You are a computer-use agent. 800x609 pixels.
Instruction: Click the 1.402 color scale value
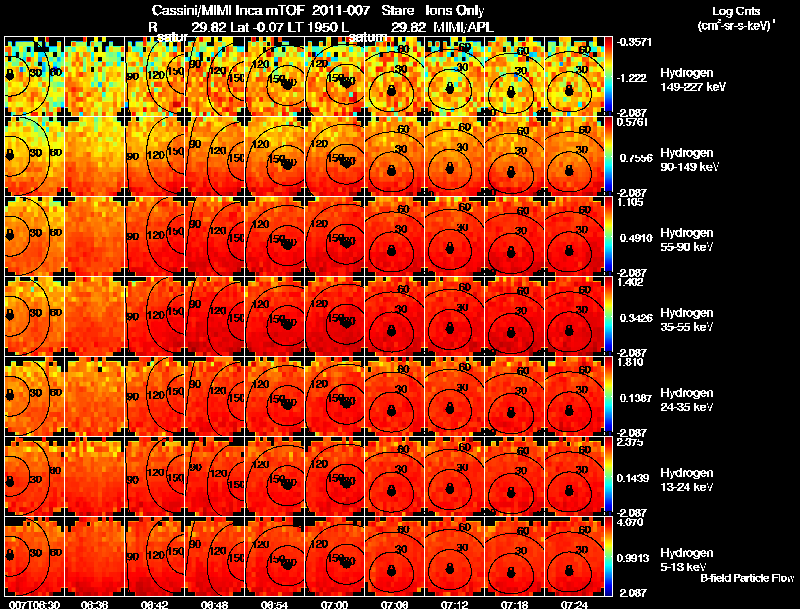click(630, 282)
